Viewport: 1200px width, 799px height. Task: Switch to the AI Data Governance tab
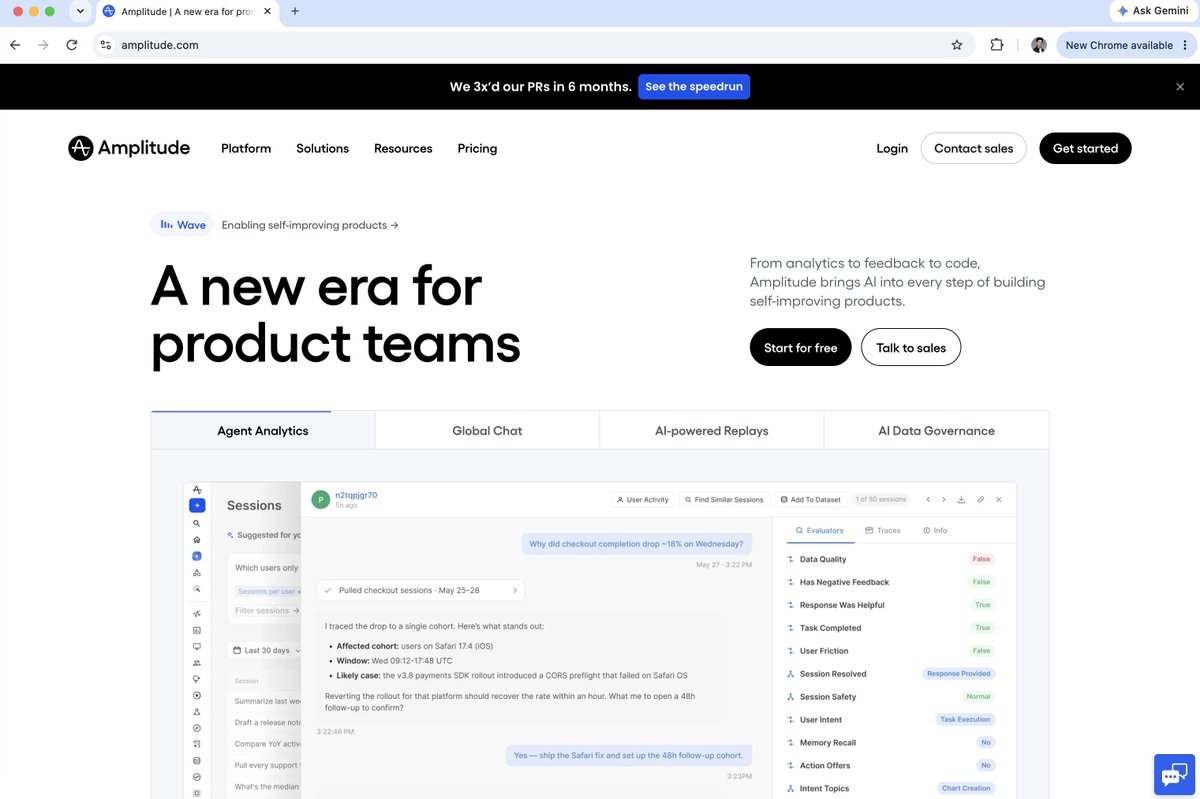tap(936, 430)
